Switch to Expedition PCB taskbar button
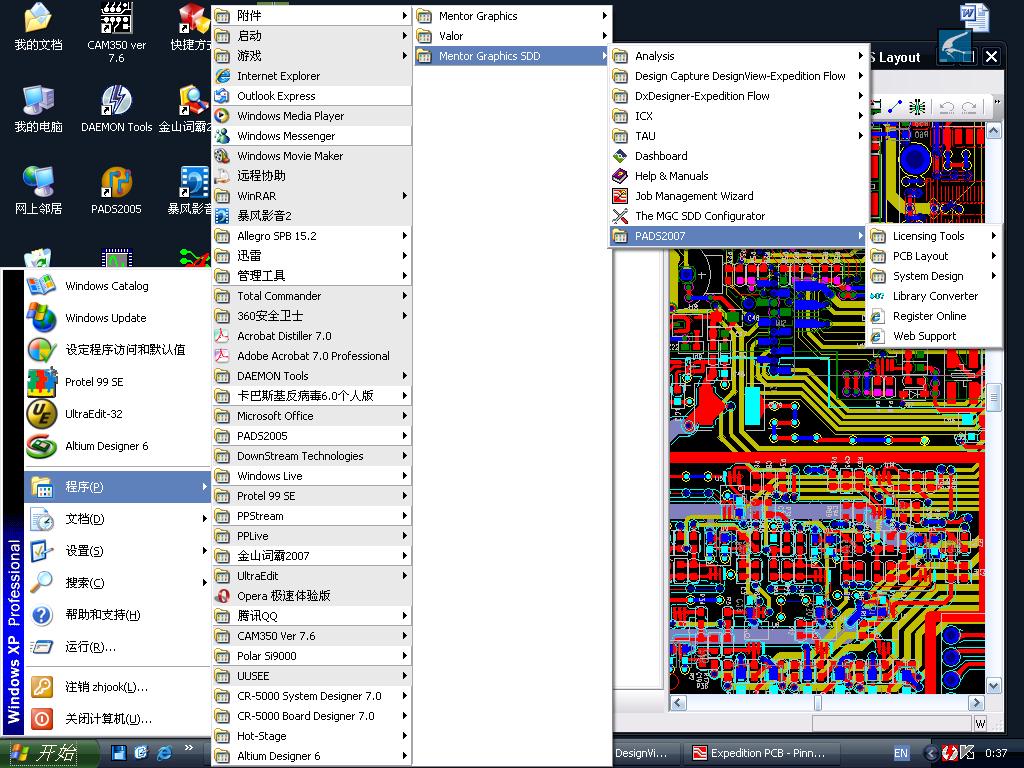Image resolution: width=1024 pixels, height=768 pixels. 762,753
